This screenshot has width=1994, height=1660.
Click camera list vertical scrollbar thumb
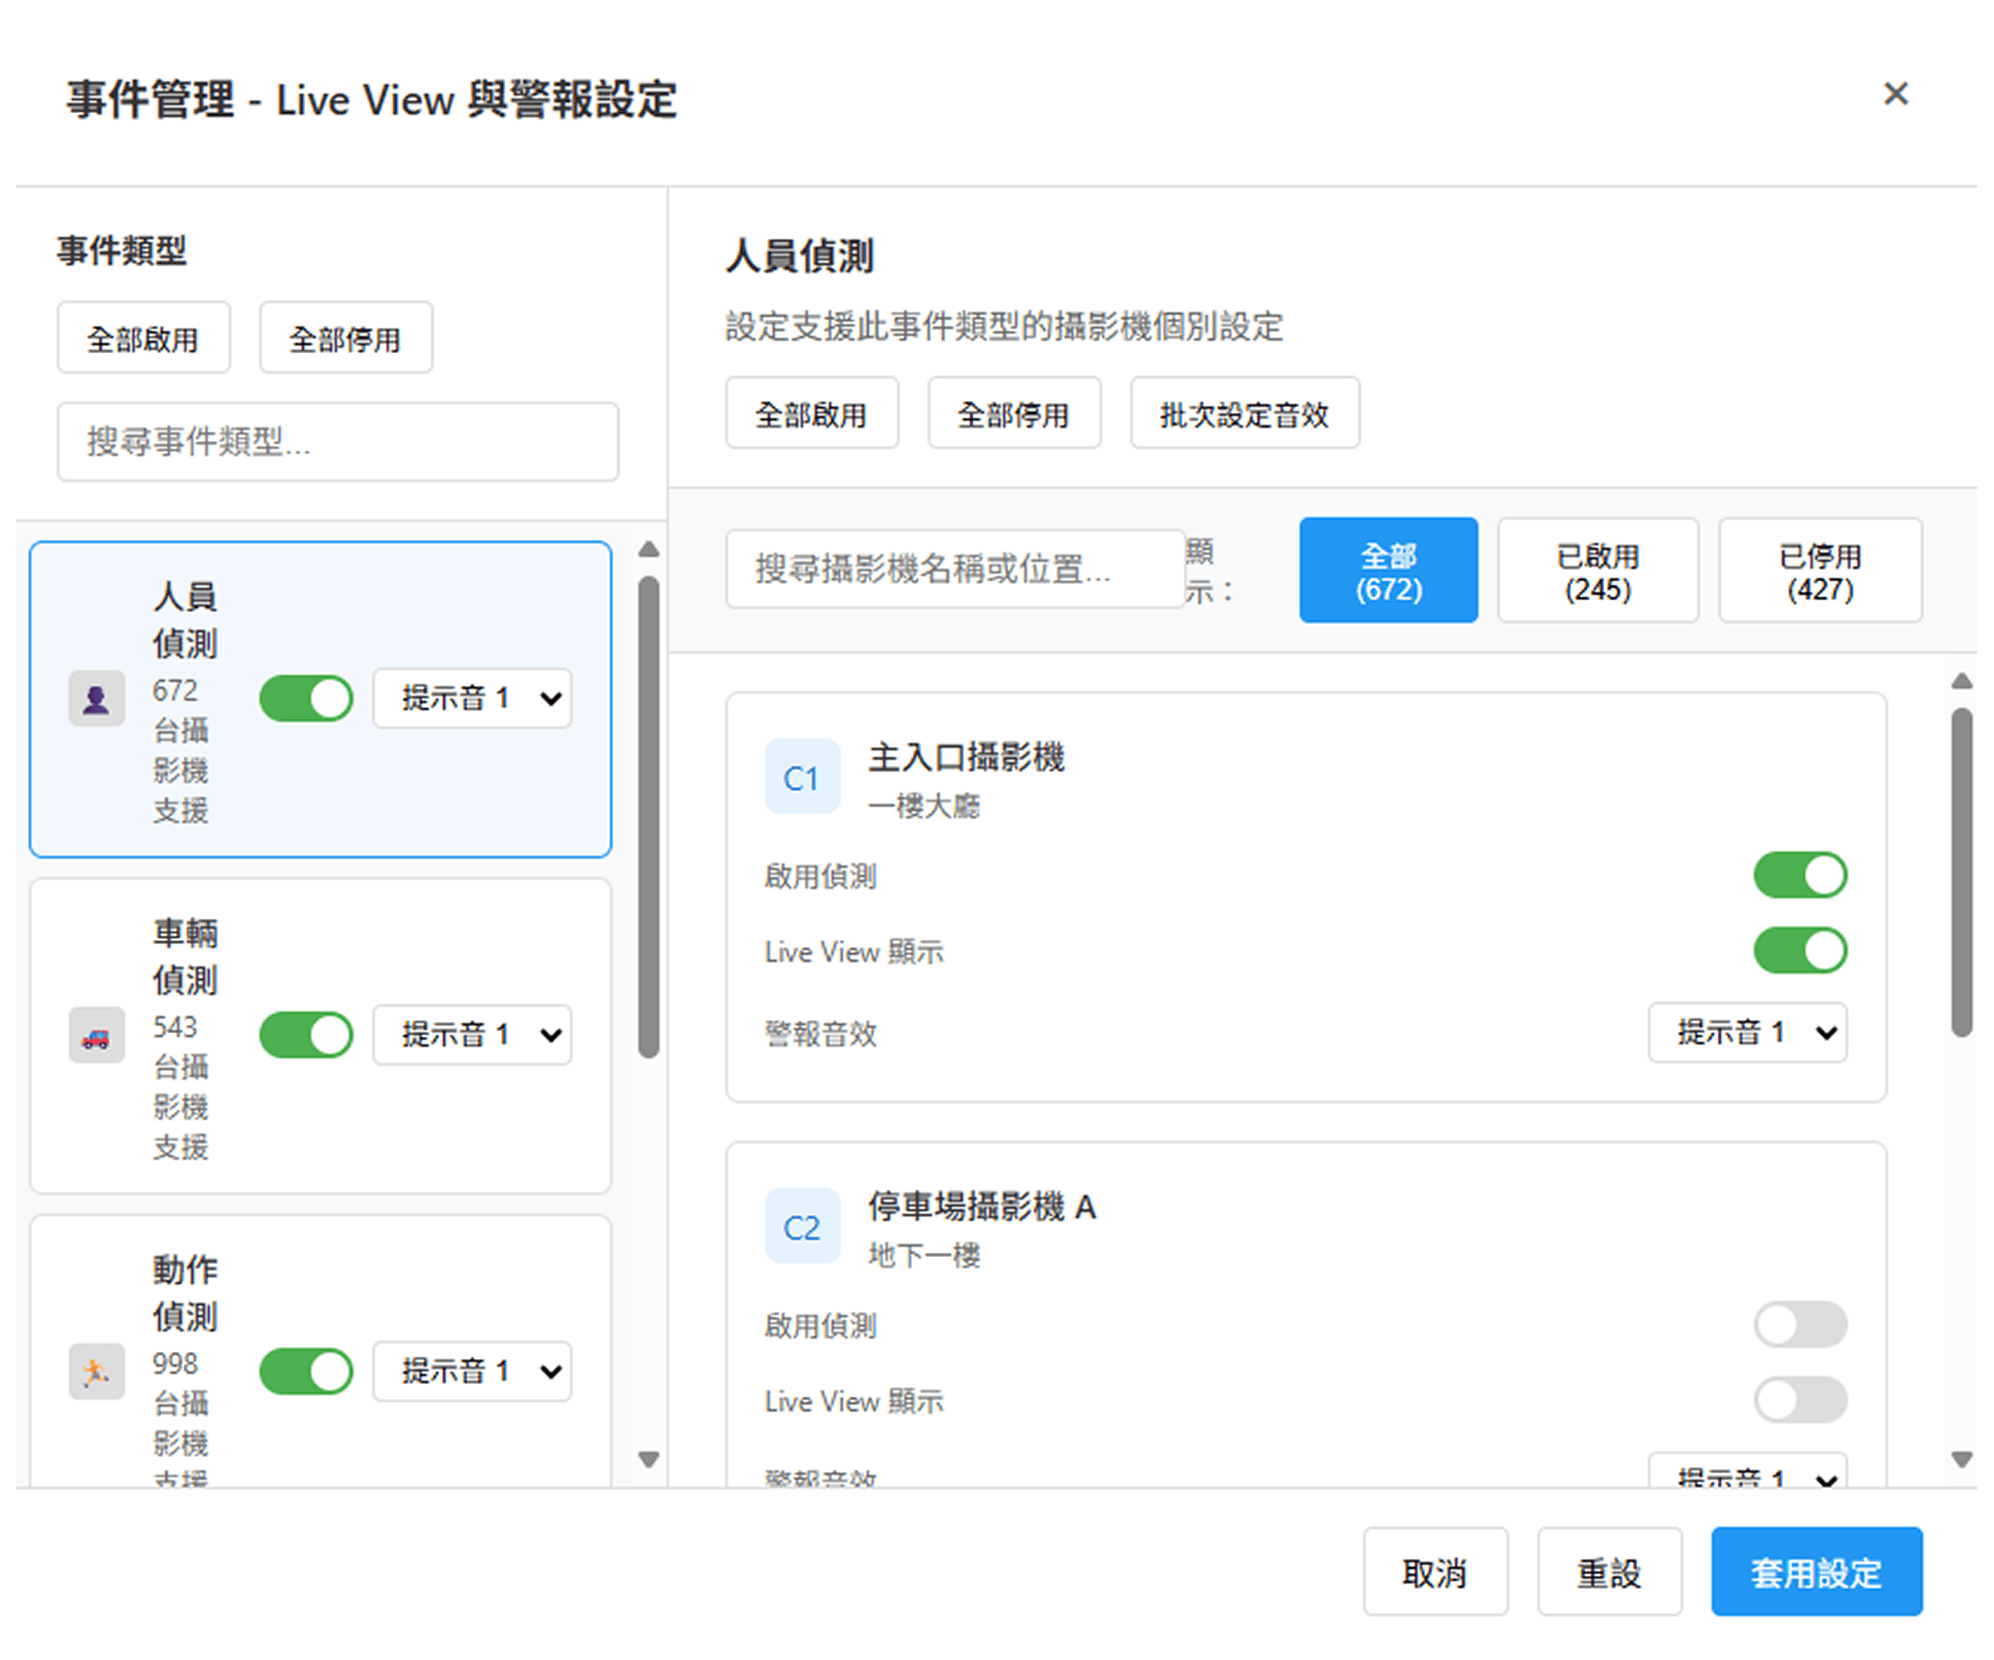point(1961,870)
